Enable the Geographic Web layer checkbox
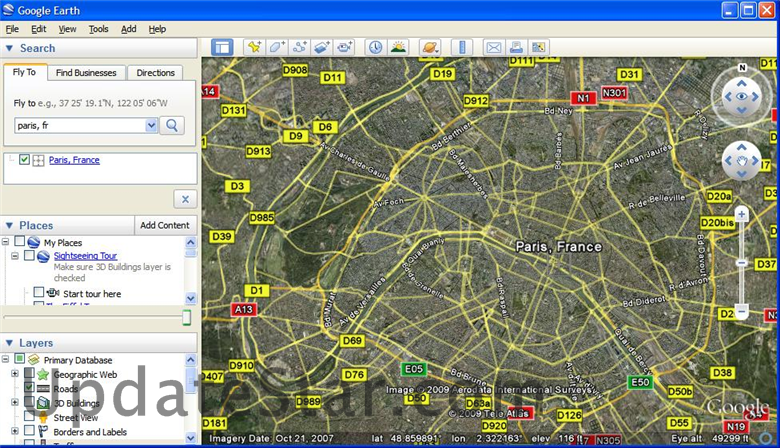 [x=29, y=373]
